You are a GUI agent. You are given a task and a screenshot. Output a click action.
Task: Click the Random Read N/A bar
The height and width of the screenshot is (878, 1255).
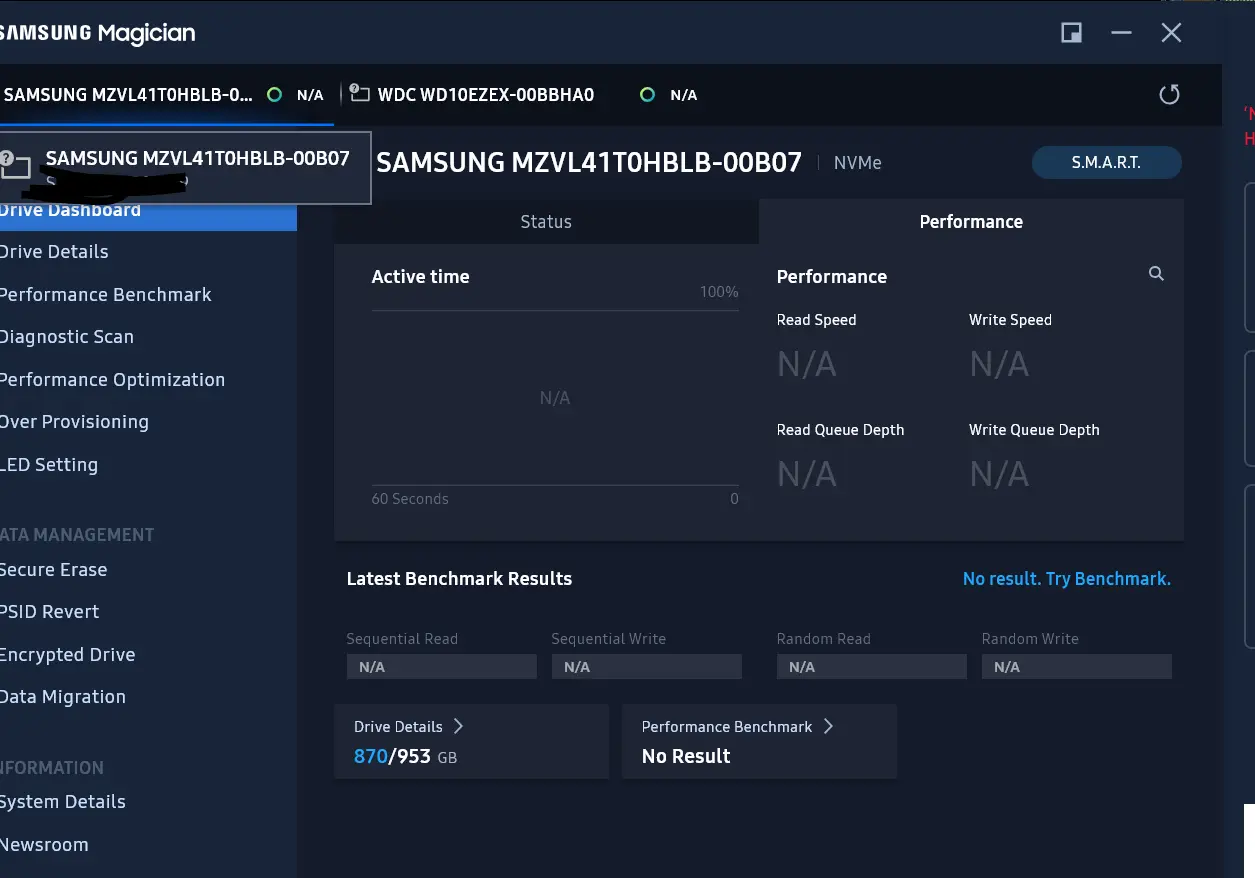(872, 667)
